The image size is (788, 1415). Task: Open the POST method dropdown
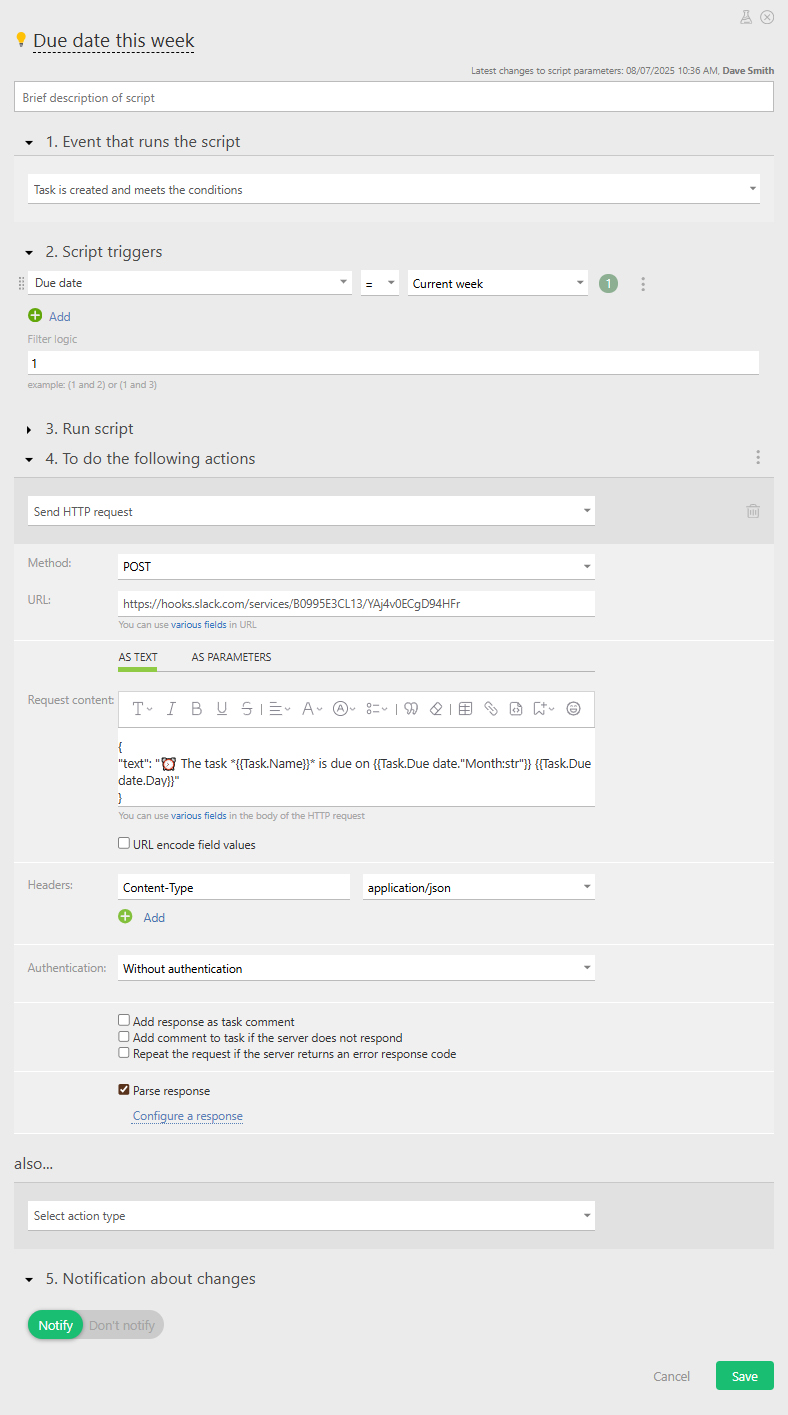[356, 567]
